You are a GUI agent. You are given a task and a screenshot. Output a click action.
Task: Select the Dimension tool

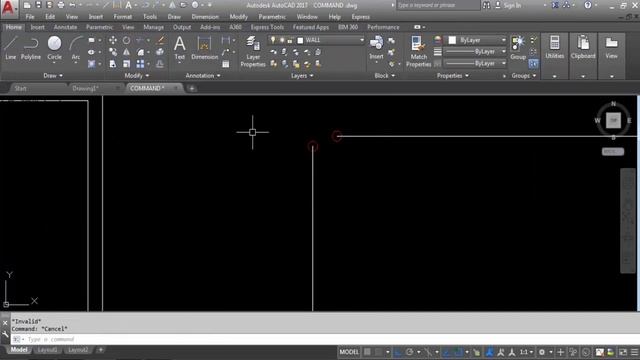tap(204, 48)
